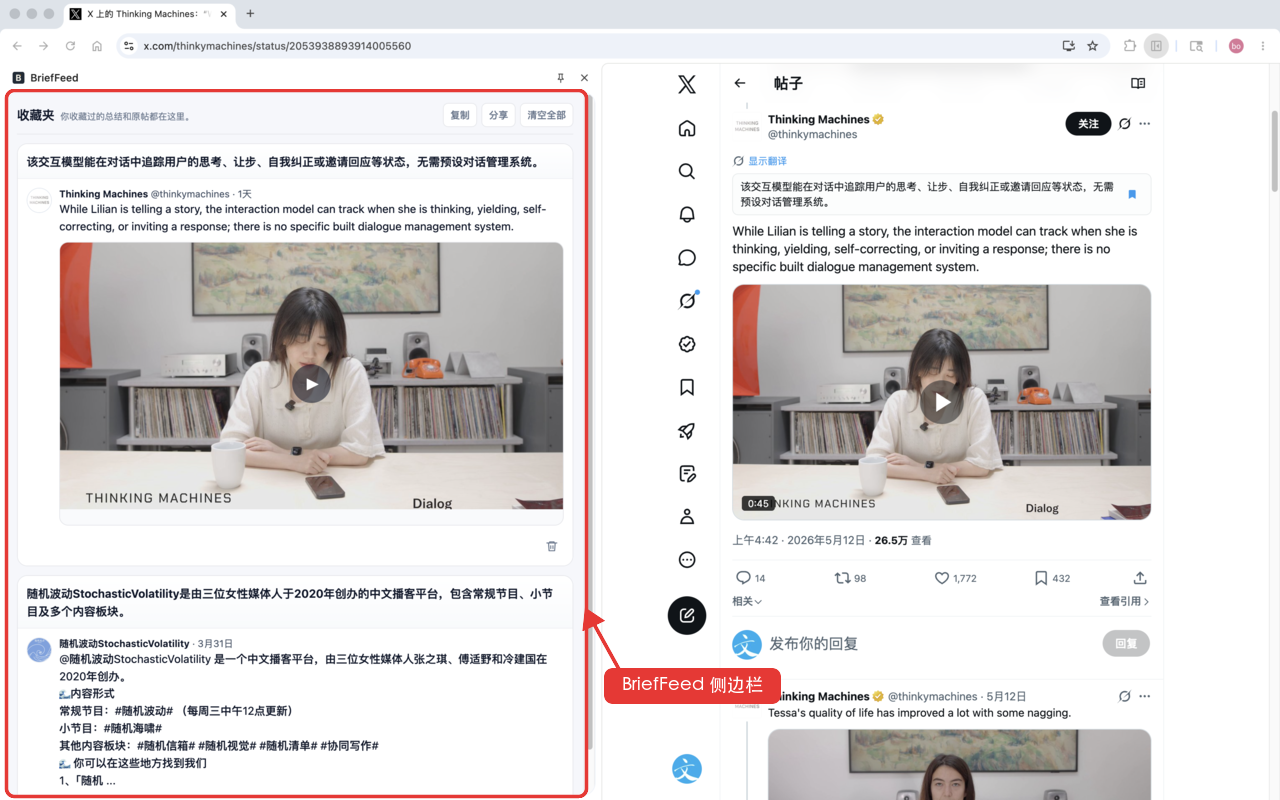Delete the Thinking Machines saved card

[552, 546]
